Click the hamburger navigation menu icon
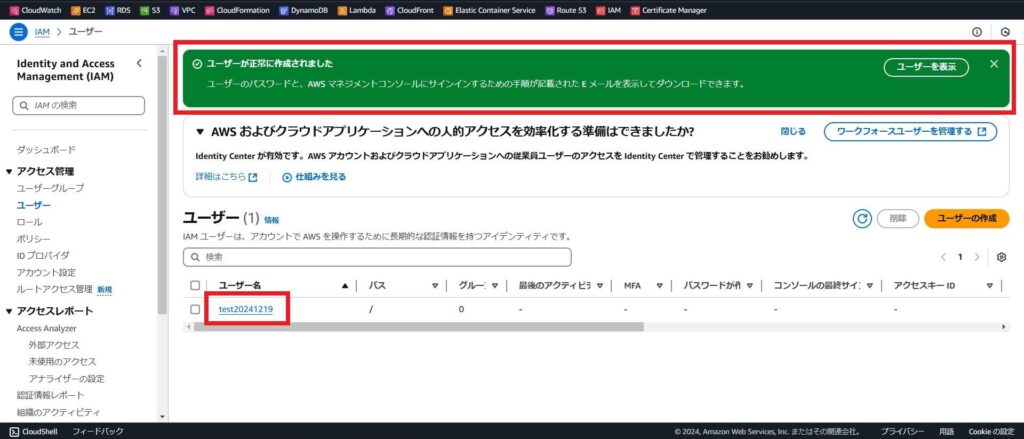Viewport: 1024px width, 439px height. click(x=18, y=32)
